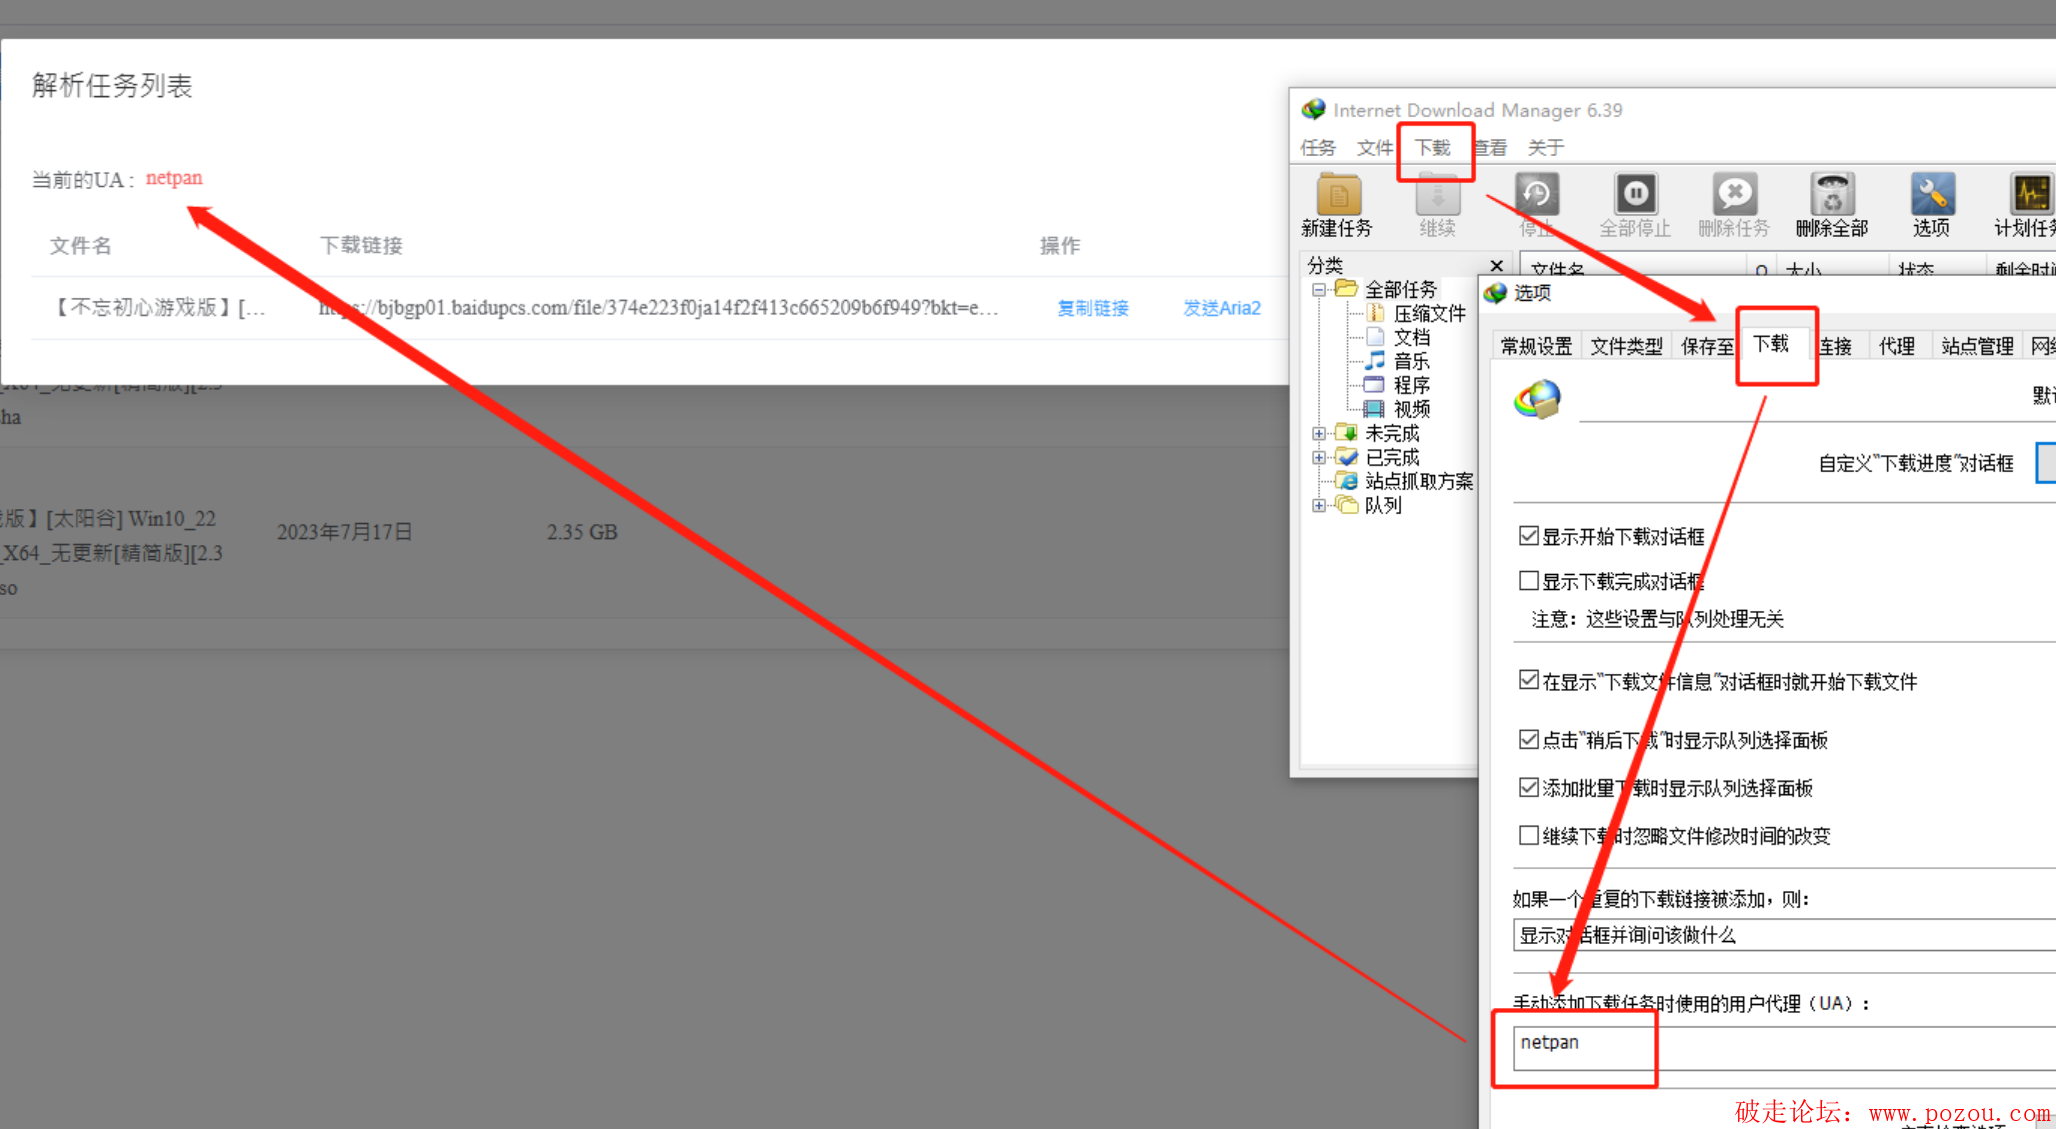Click the 【不忘初心游戏版】 file name cell

(x=157, y=308)
